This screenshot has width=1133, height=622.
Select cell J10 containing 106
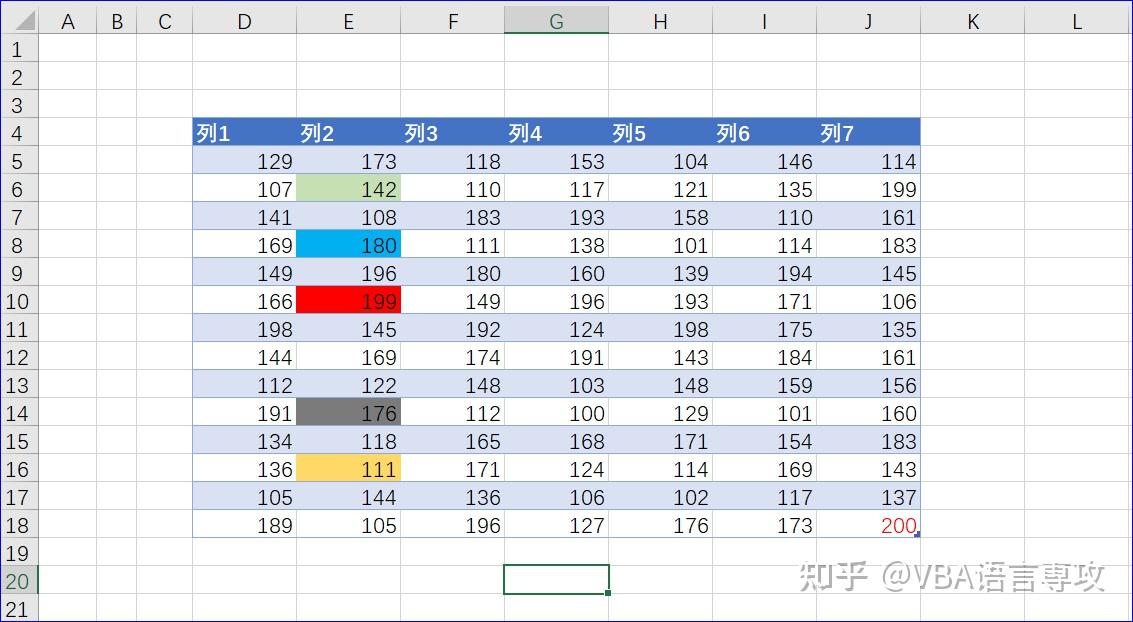click(x=869, y=301)
